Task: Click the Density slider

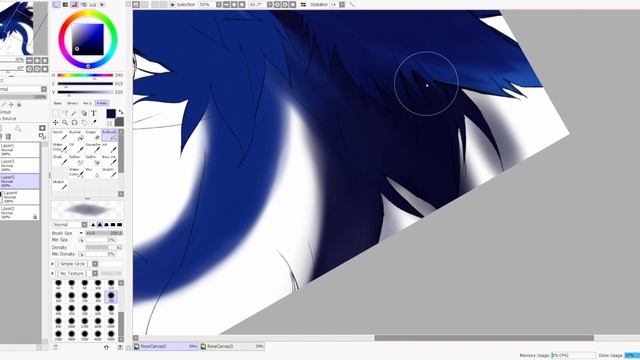Action: (x=104, y=247)
